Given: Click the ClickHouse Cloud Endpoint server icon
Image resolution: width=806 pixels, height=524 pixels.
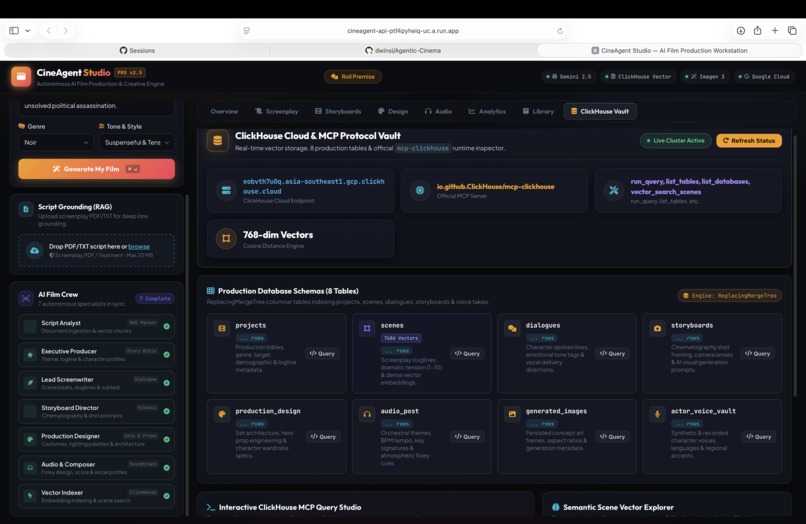Looking at the screenshot, I should click(226, 190).
